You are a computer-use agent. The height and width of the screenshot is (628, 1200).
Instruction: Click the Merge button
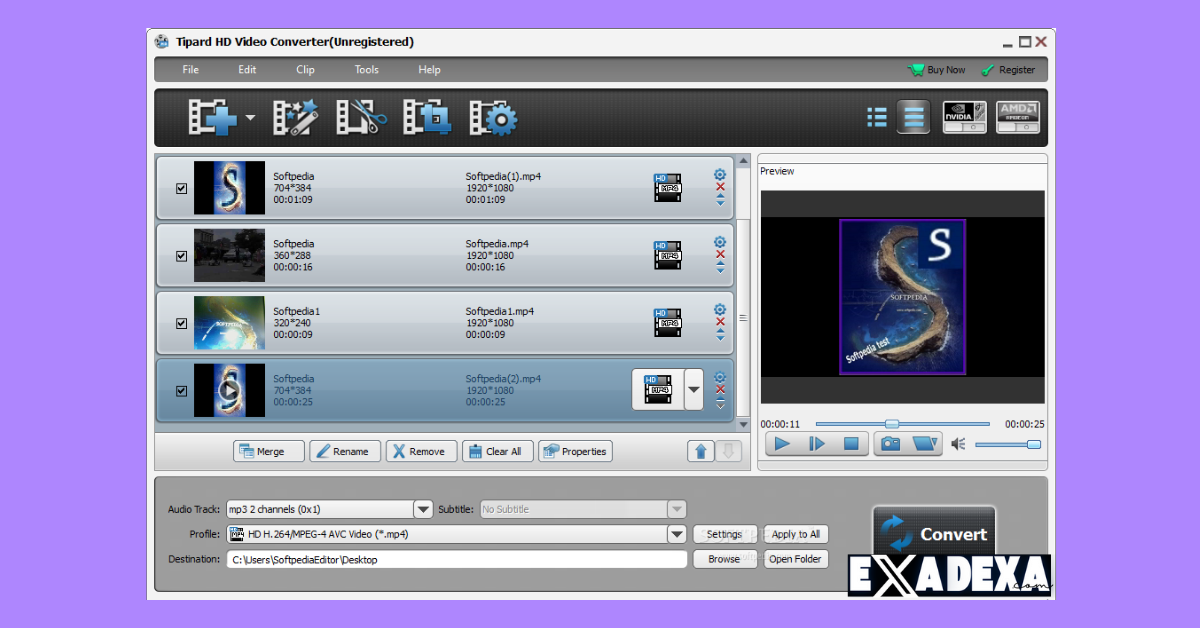point(268,451)
